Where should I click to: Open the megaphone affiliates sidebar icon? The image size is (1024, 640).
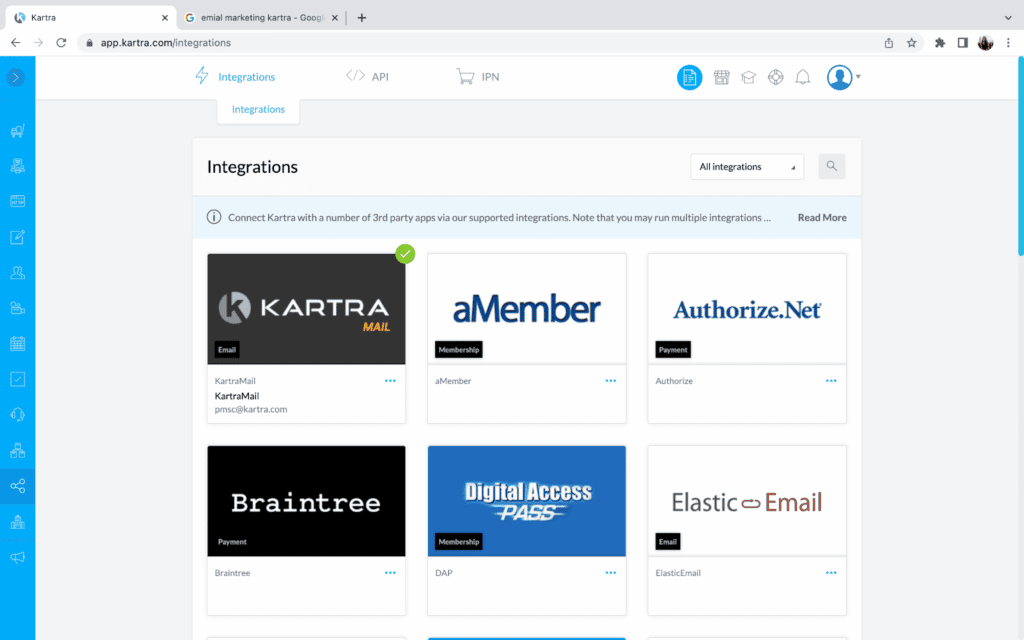point(18,557)
